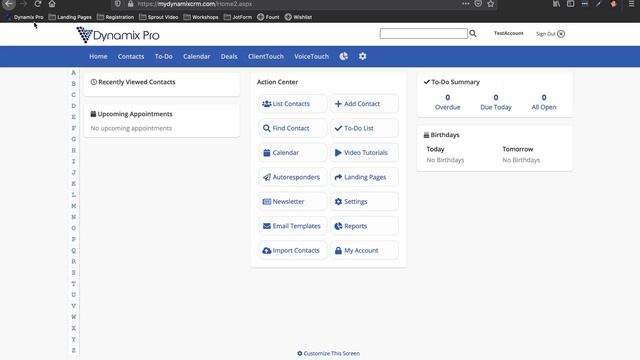
Task: Open Calendar from the Action Center
Action: pos(293,153)
